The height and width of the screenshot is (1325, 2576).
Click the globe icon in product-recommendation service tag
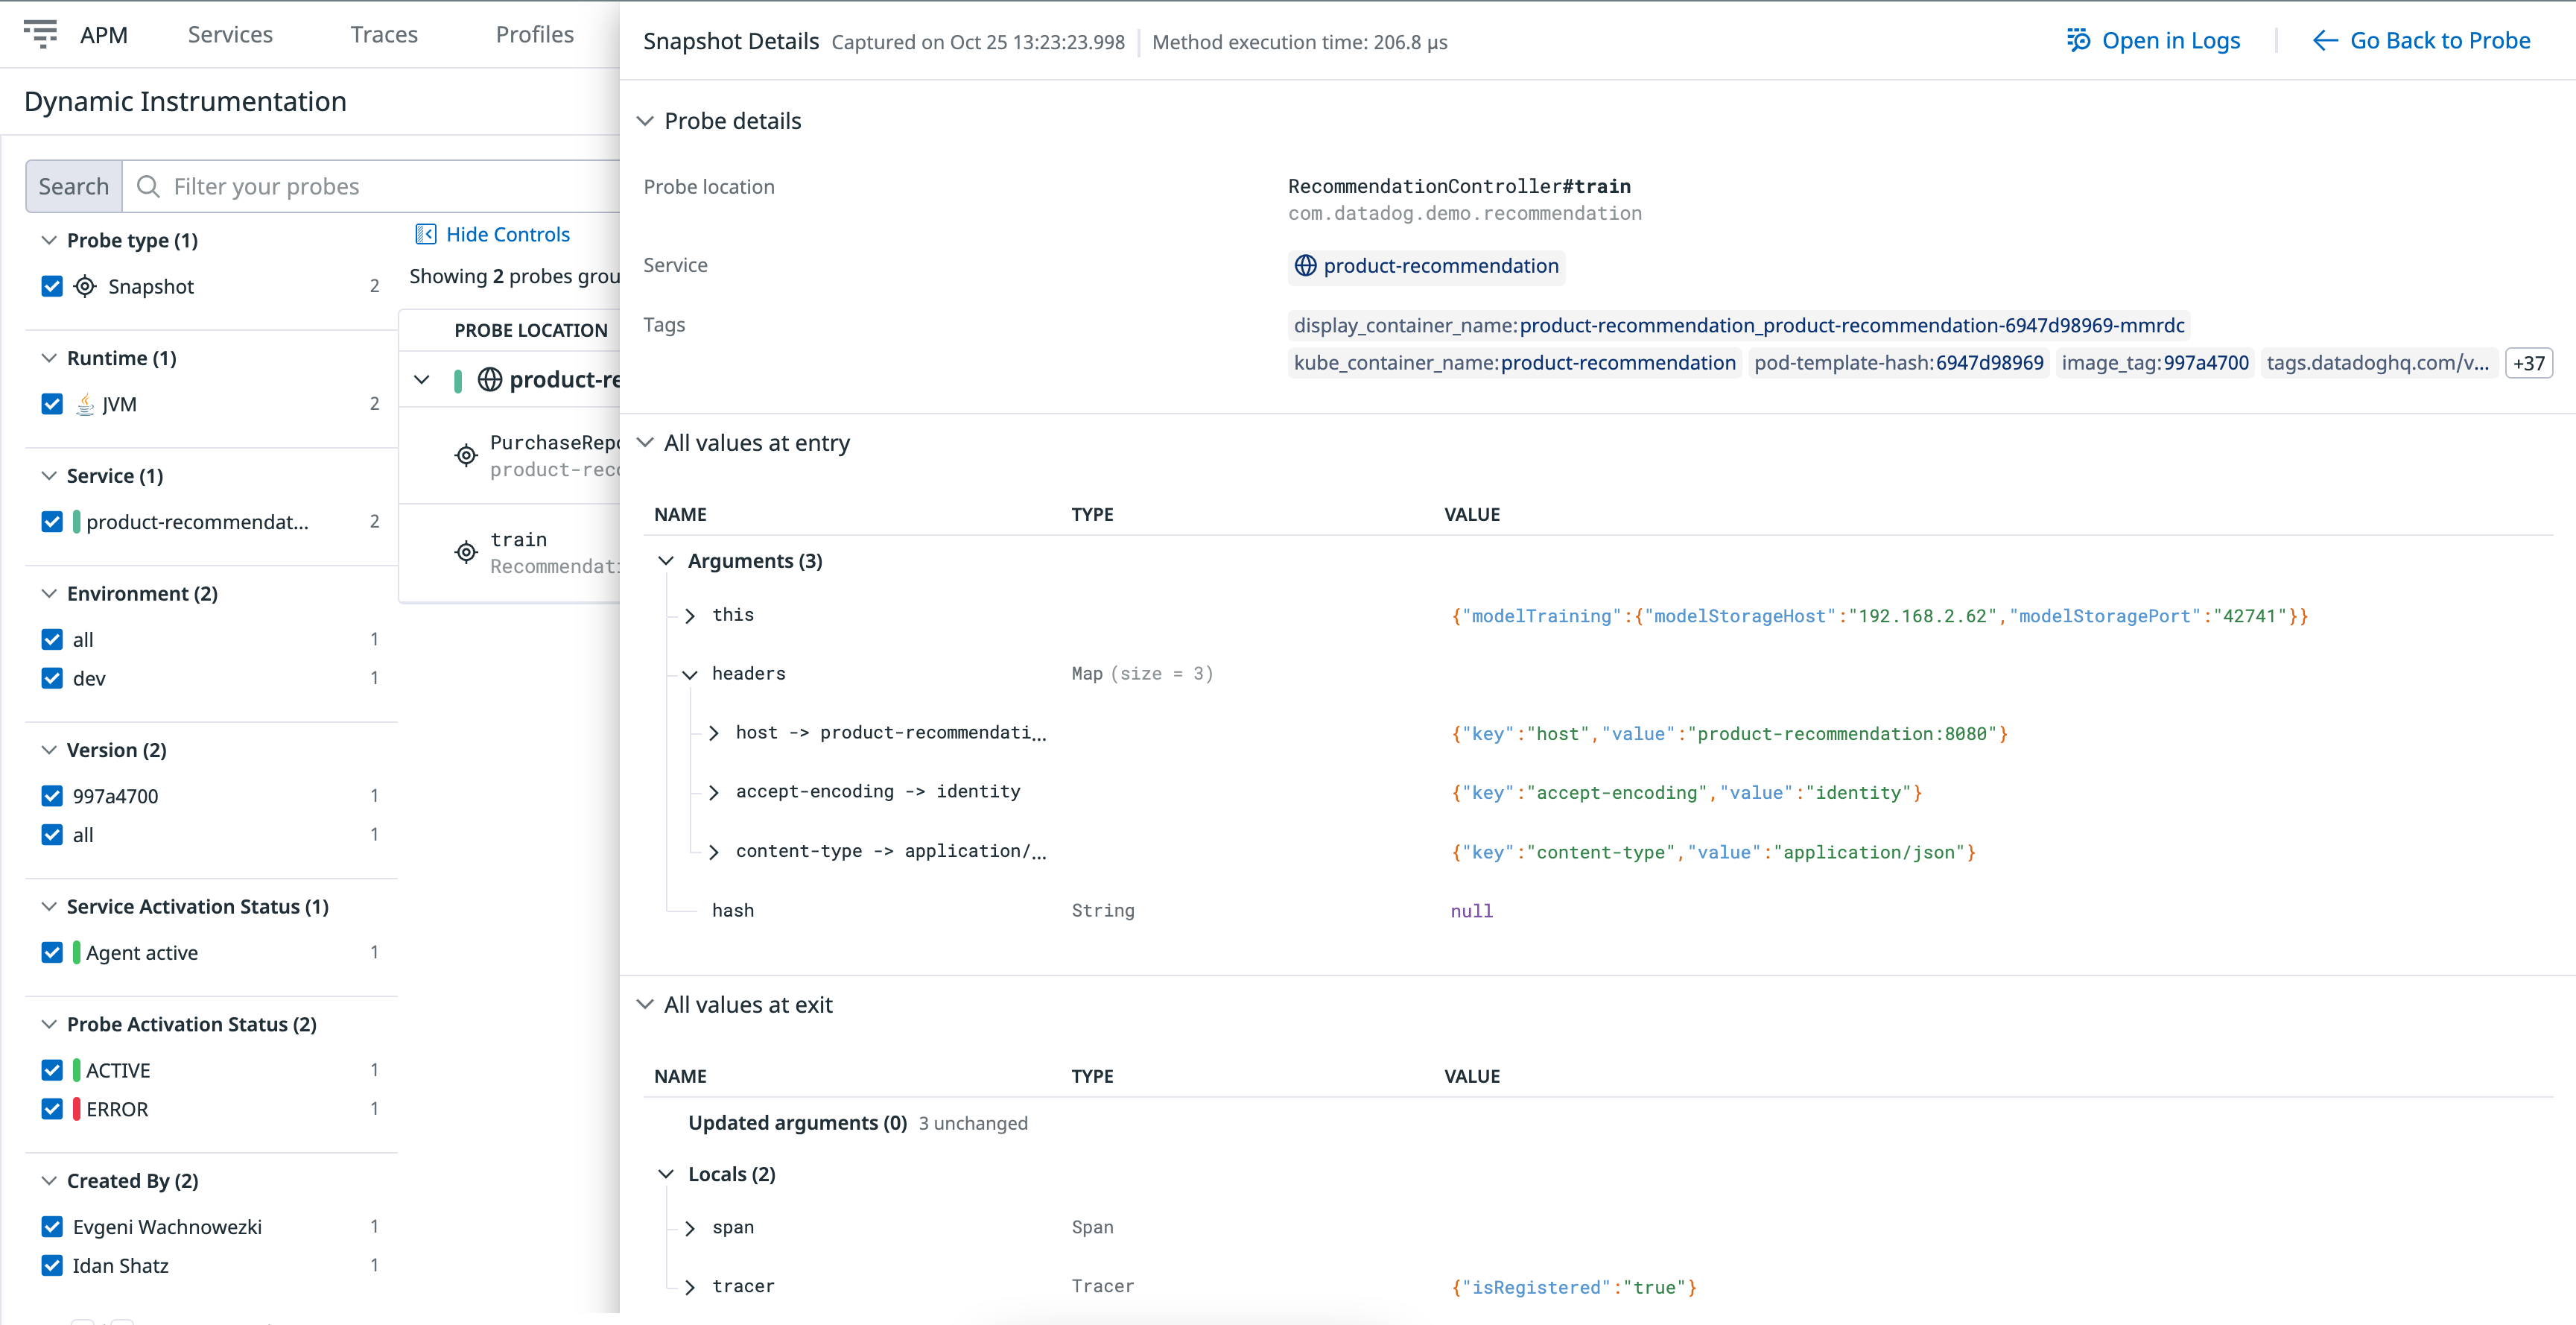click(1305, 266)
